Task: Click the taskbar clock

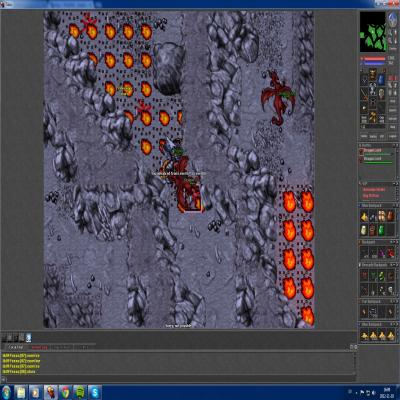Action: 387,392
